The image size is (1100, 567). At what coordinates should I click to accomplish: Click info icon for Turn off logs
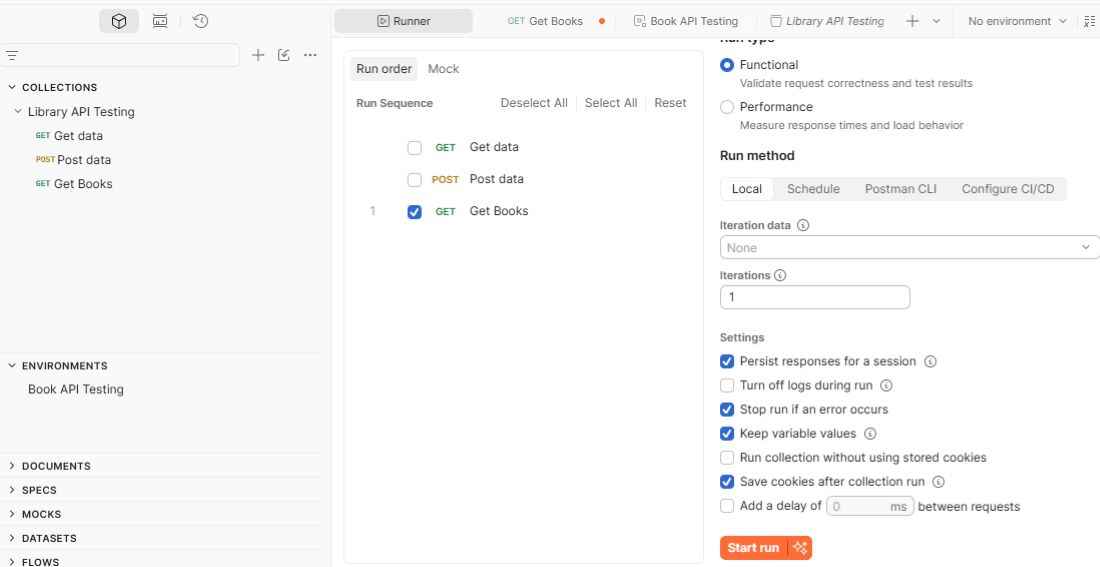click(886, 385)
